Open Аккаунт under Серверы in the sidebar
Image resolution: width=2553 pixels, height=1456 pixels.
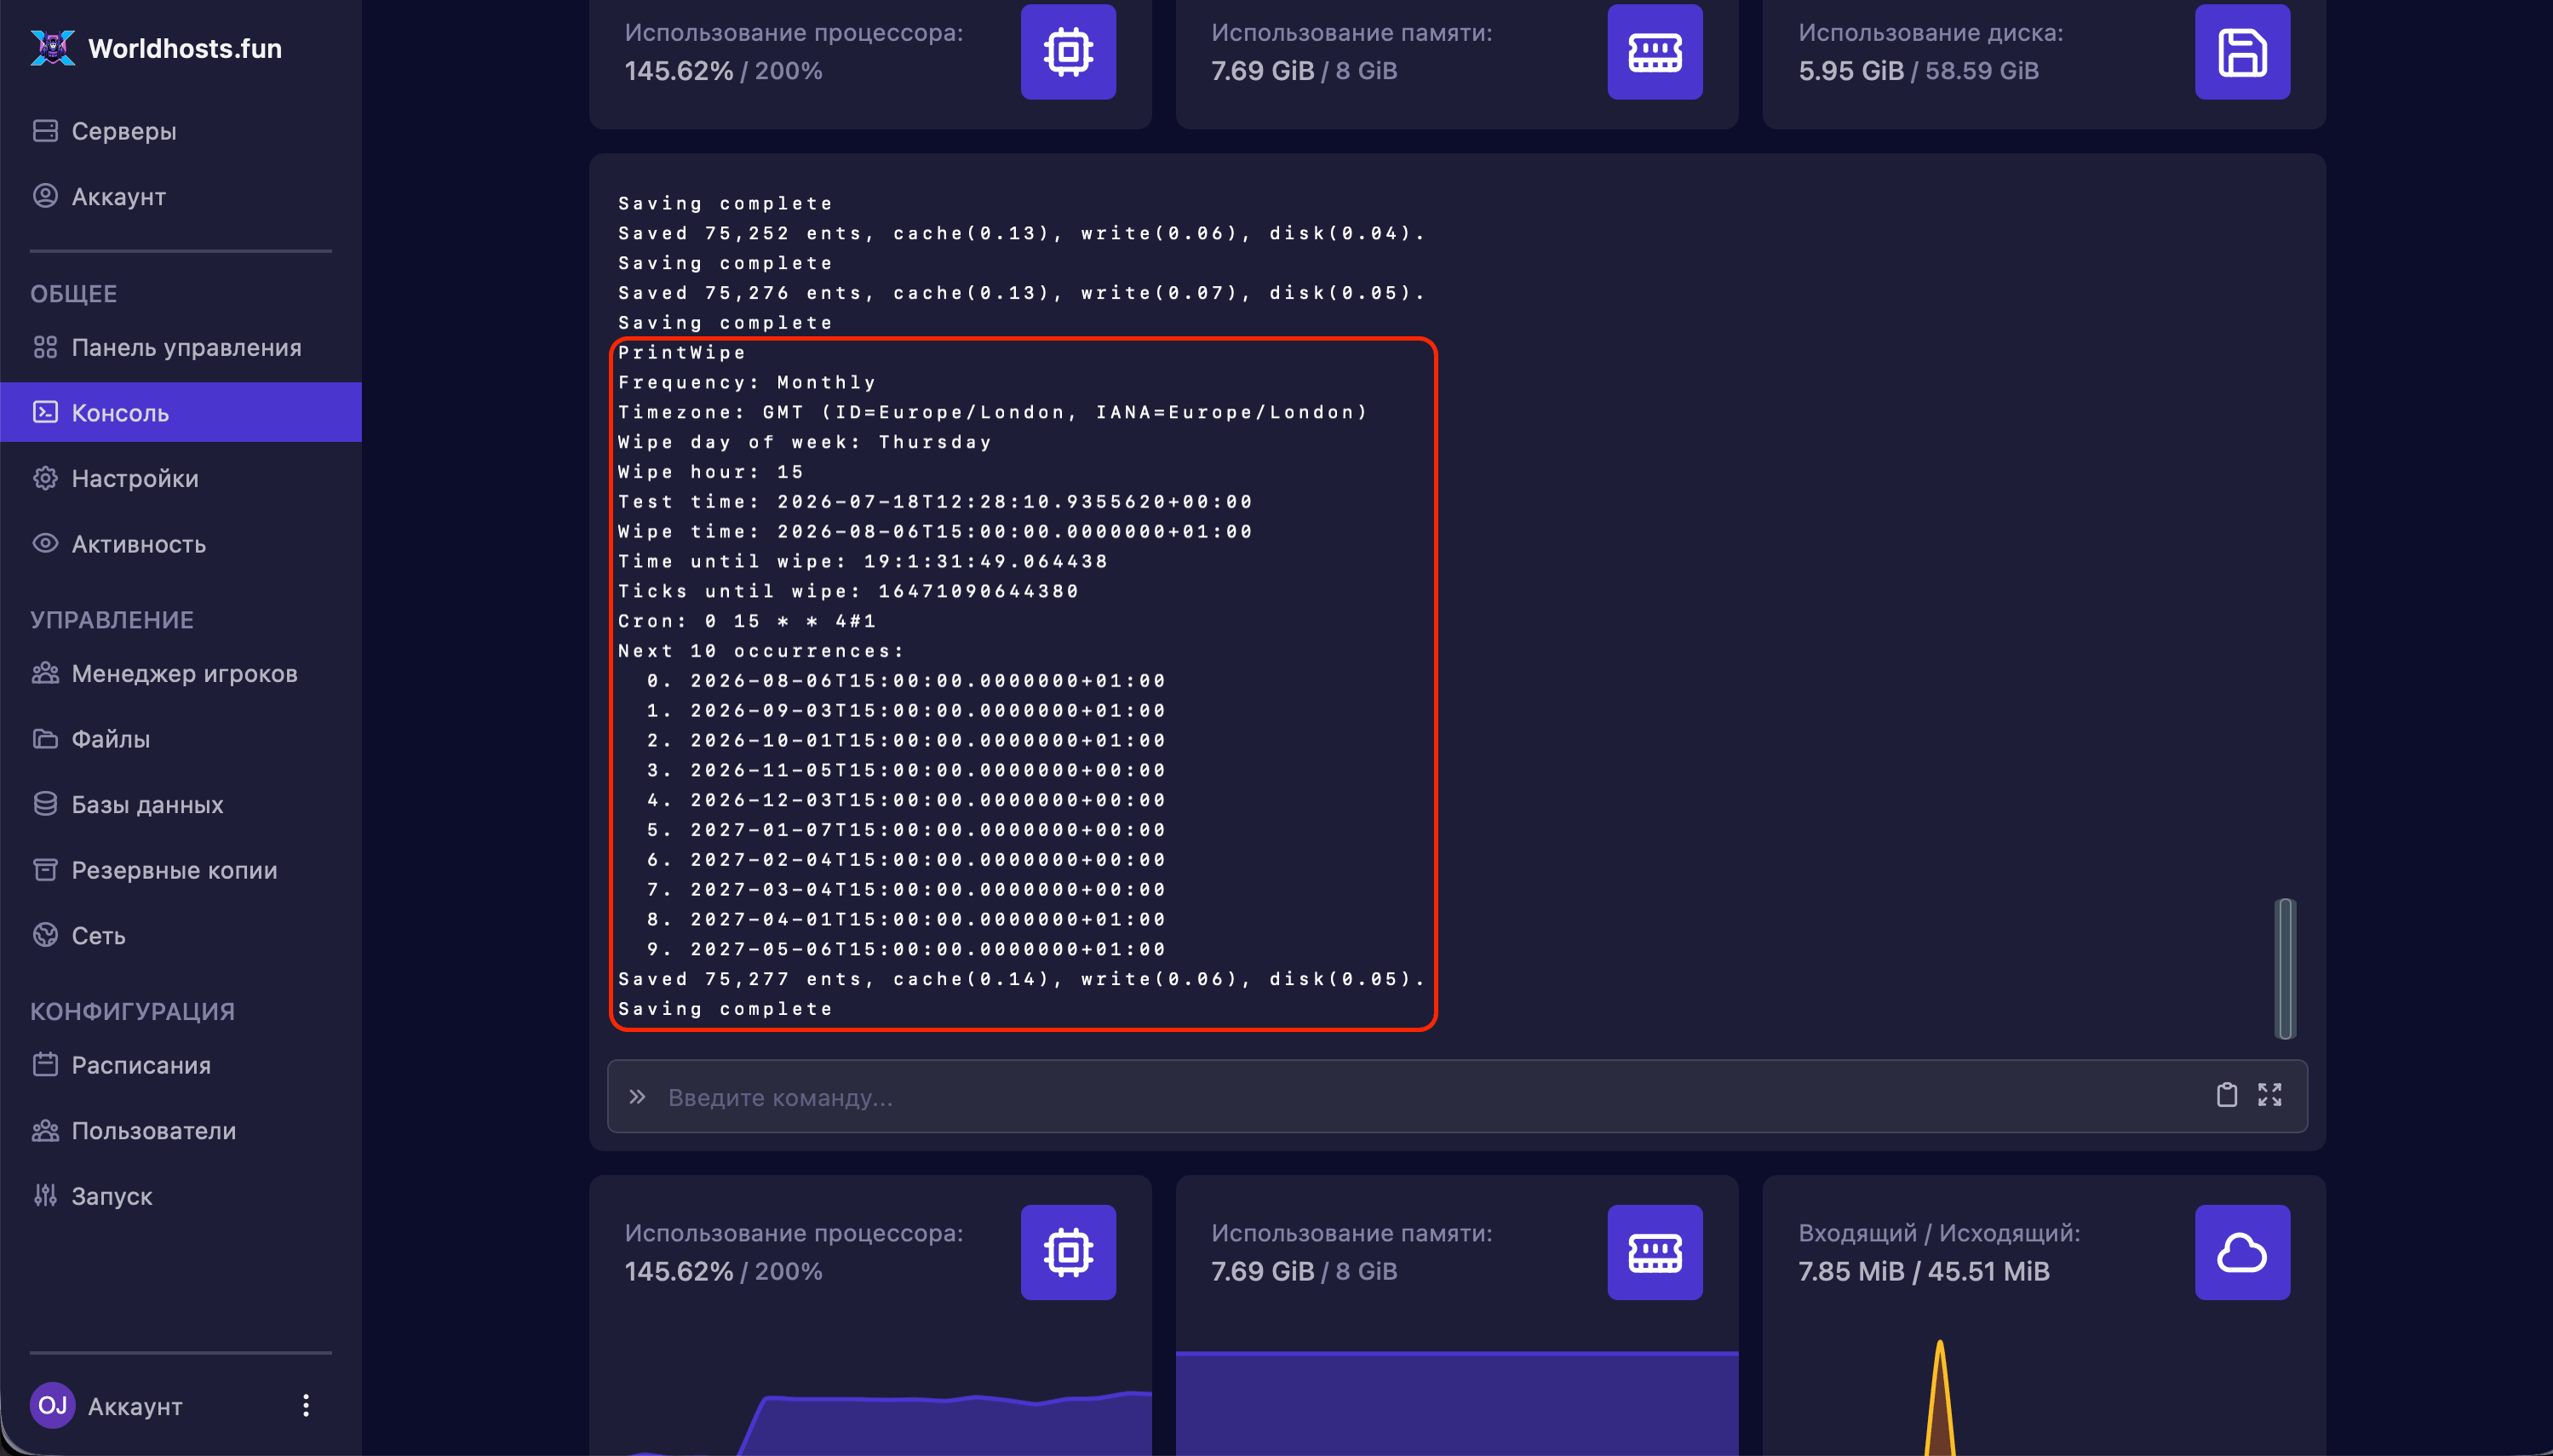[118, 196]
